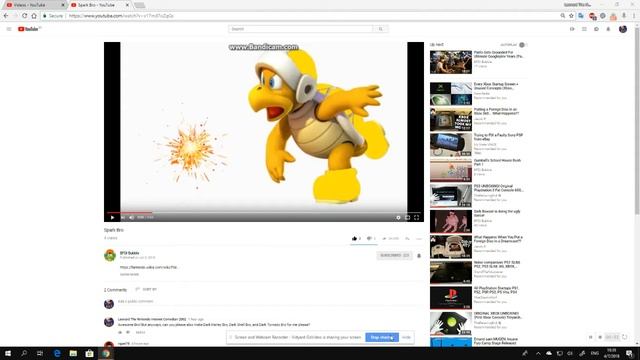Pause the recorder widget

coord(591,337)
